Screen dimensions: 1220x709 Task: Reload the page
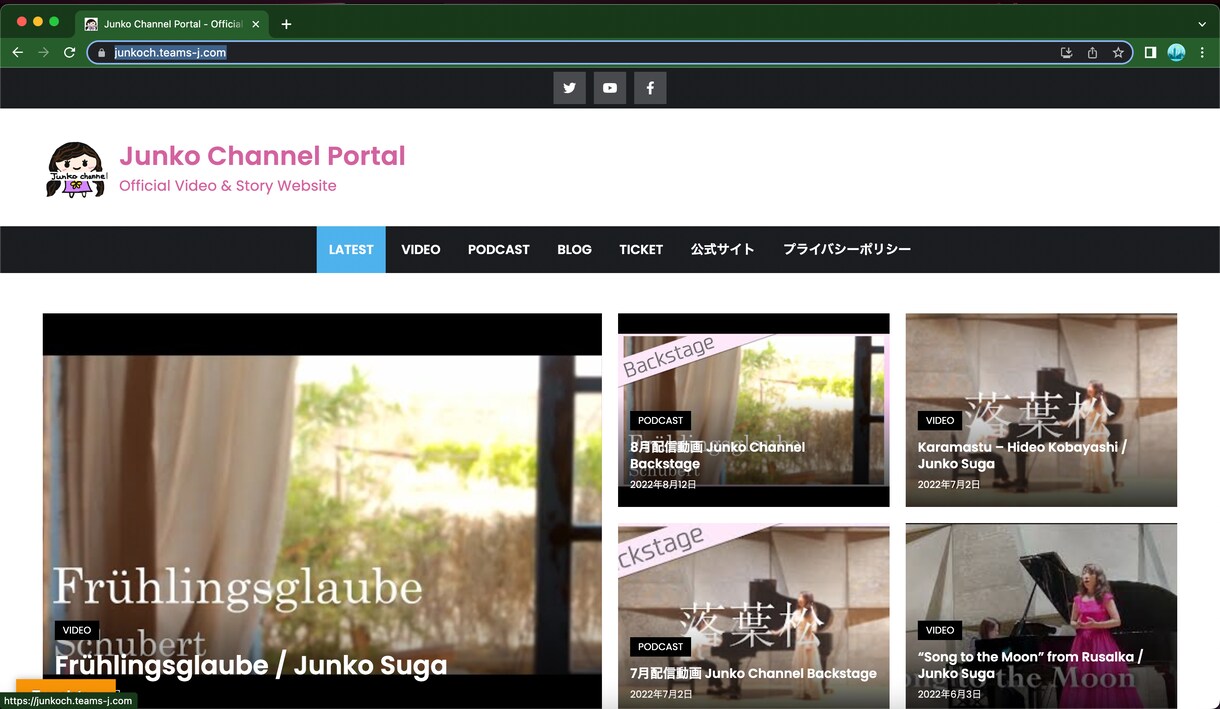coord(69,53)
